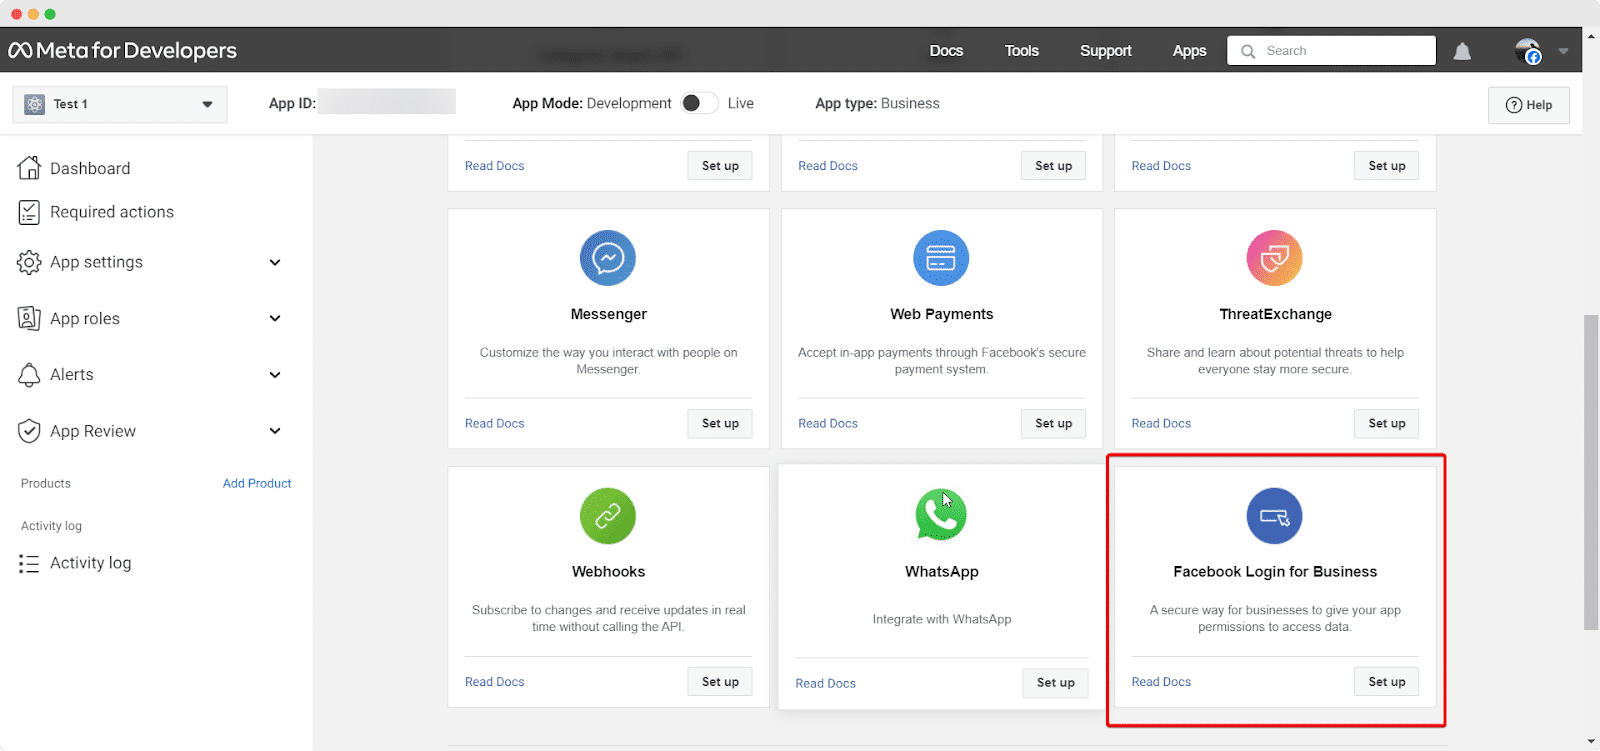Open the Apps menu

tap(1189, 51)
